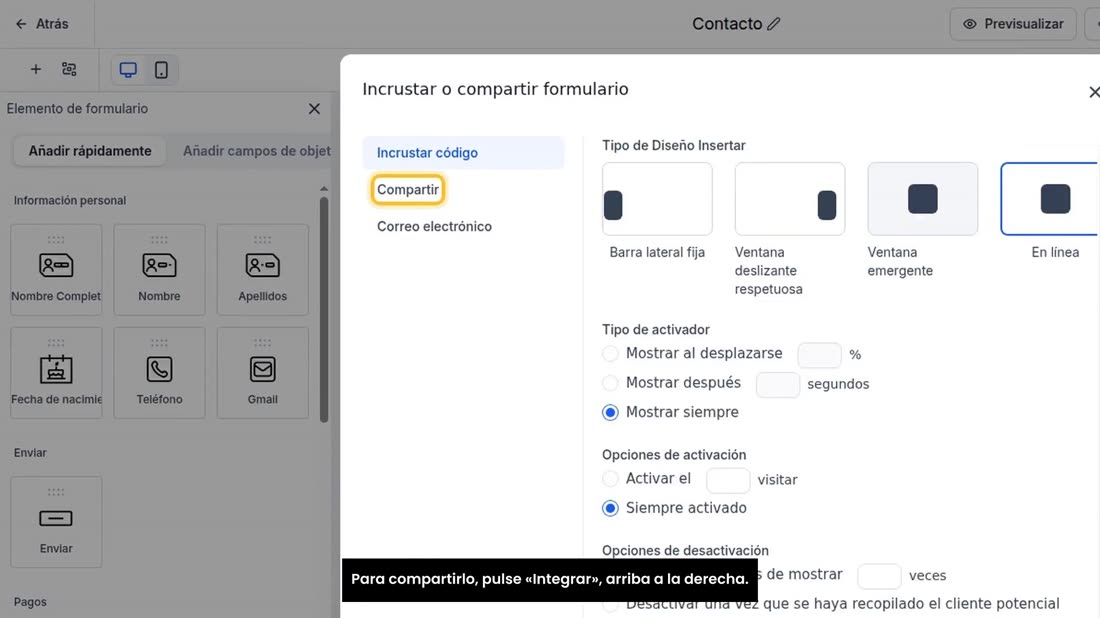The image size is (1100, 618).
Task: Choose Ventana deslizante respetuosa layout
Action: (790, 199)
